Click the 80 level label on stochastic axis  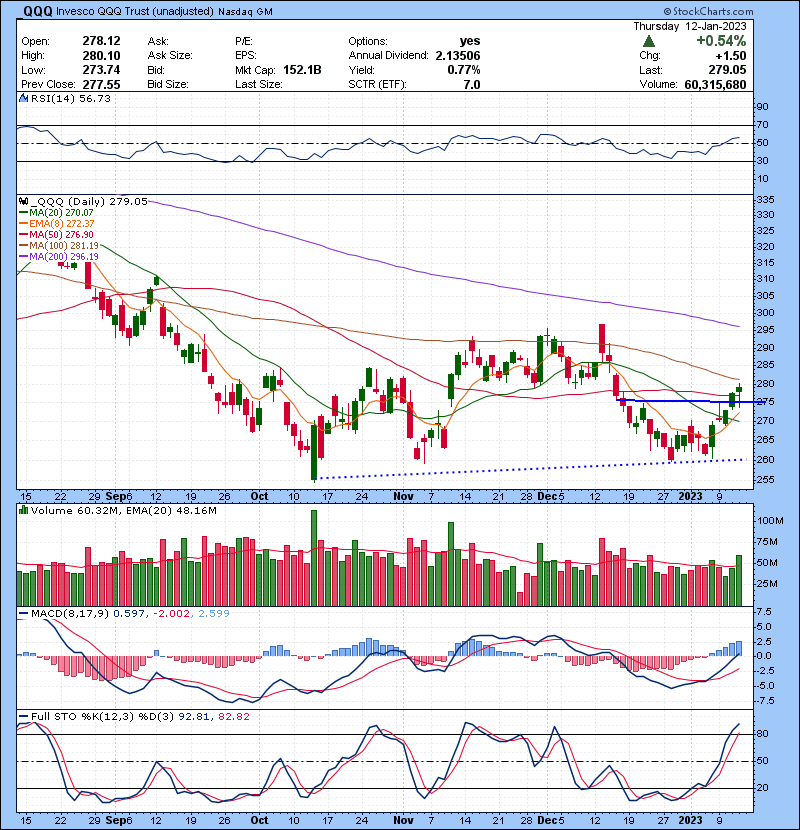pos(762,734)
